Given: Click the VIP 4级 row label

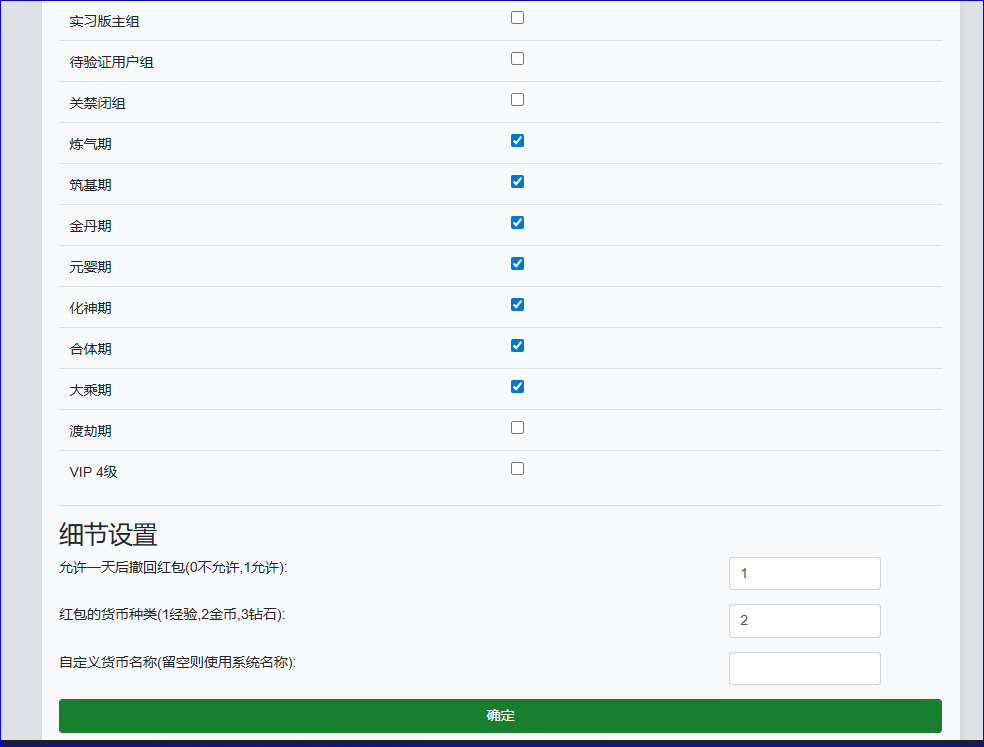Looking at the screenshot, I should click(x=93, y=472).
